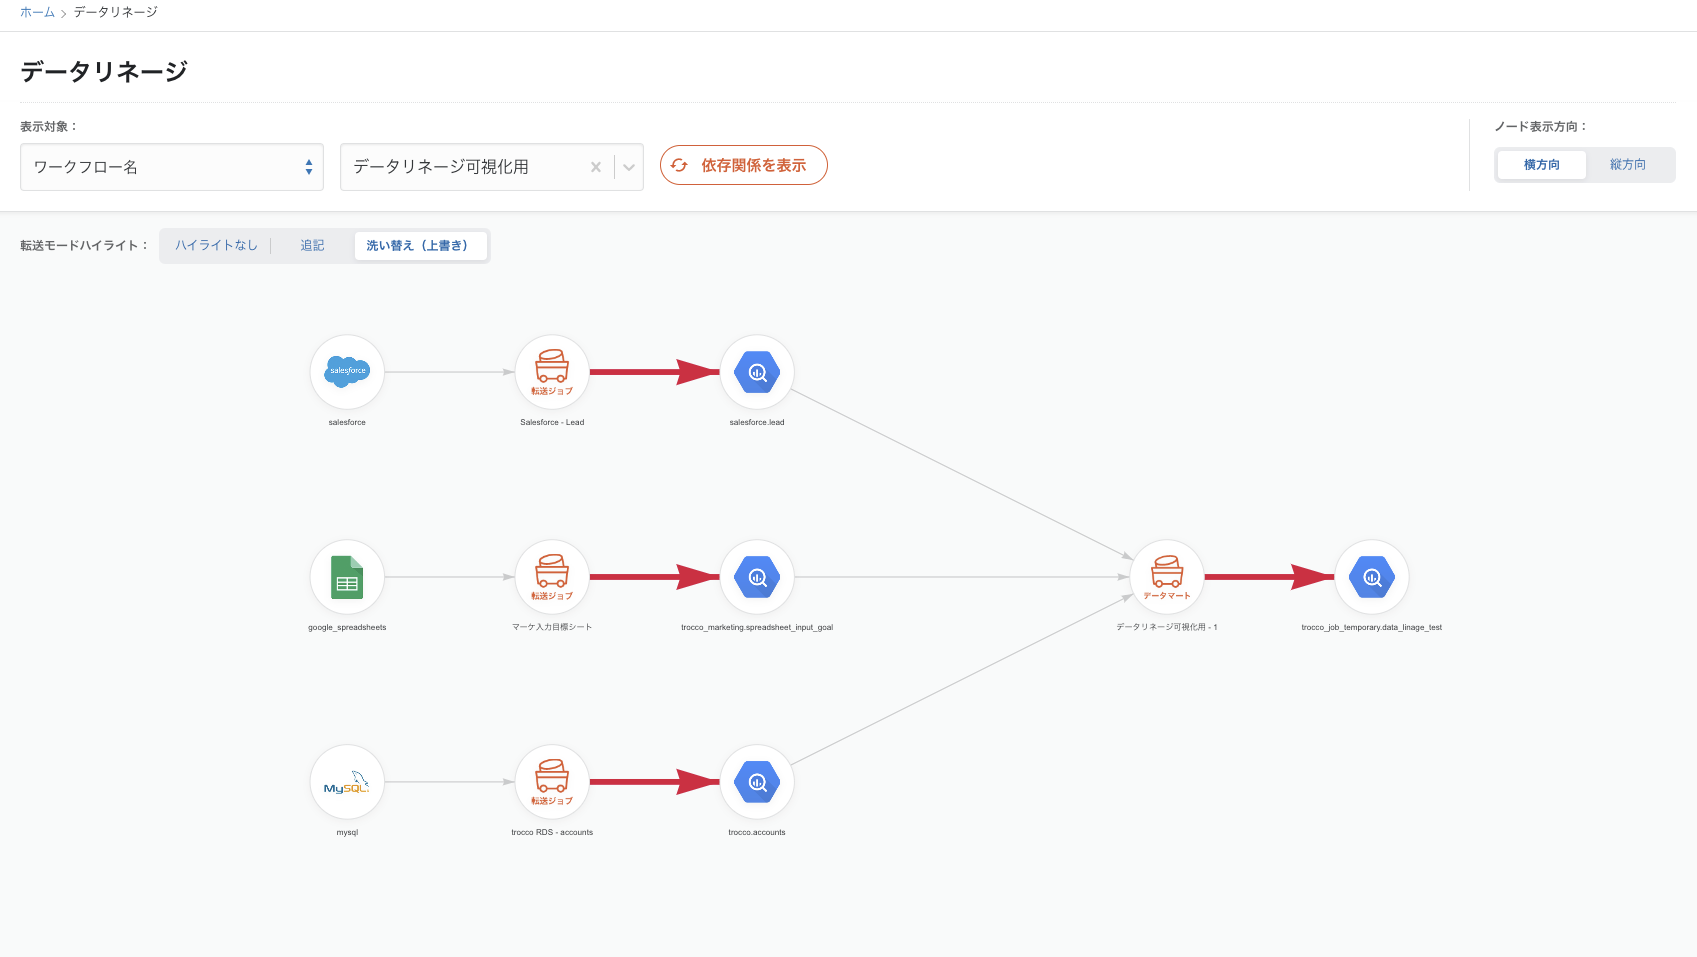Image resolution: width=1697 pixels, height=957 pixels.
Task: Open the ワークフロー名 display target dropdown
Action: click(x=172, y=167)
